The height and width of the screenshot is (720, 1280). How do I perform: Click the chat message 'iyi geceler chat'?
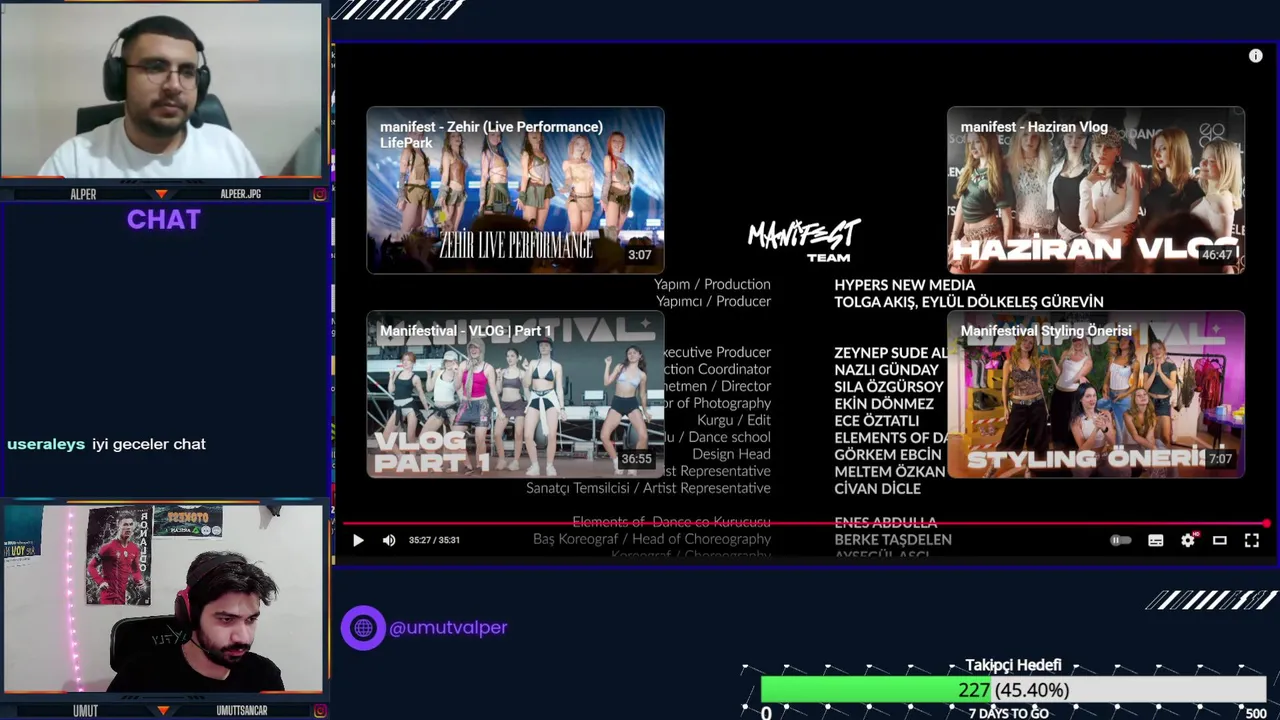coord(149,444)
